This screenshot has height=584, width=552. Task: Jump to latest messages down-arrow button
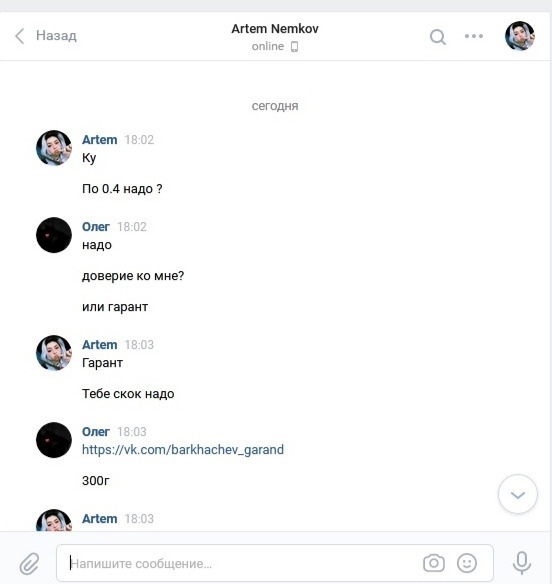[x=518, y=494]
